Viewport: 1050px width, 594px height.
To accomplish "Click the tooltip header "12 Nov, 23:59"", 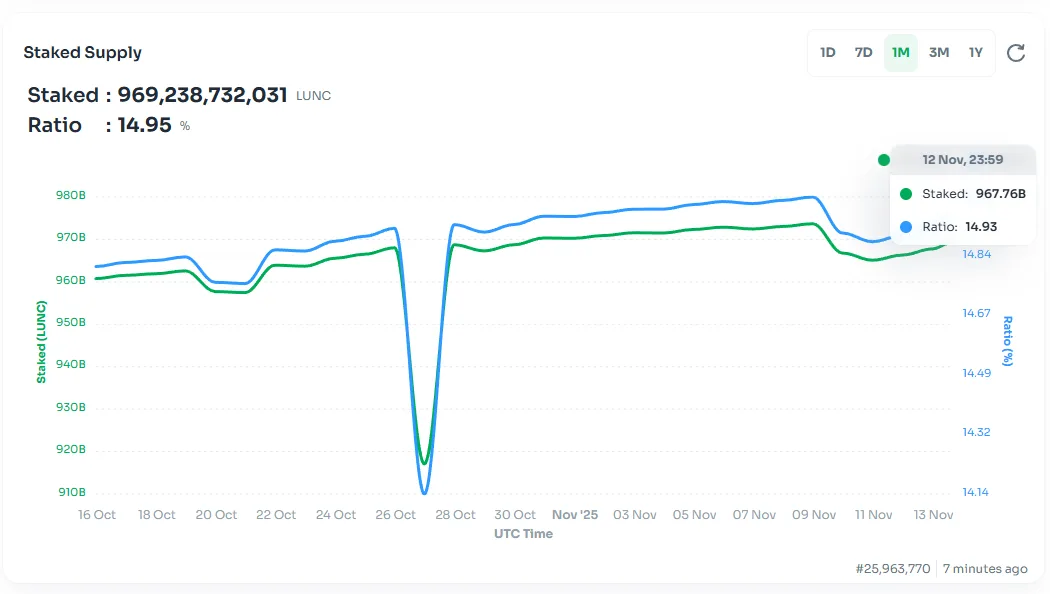I will [962, 160].
